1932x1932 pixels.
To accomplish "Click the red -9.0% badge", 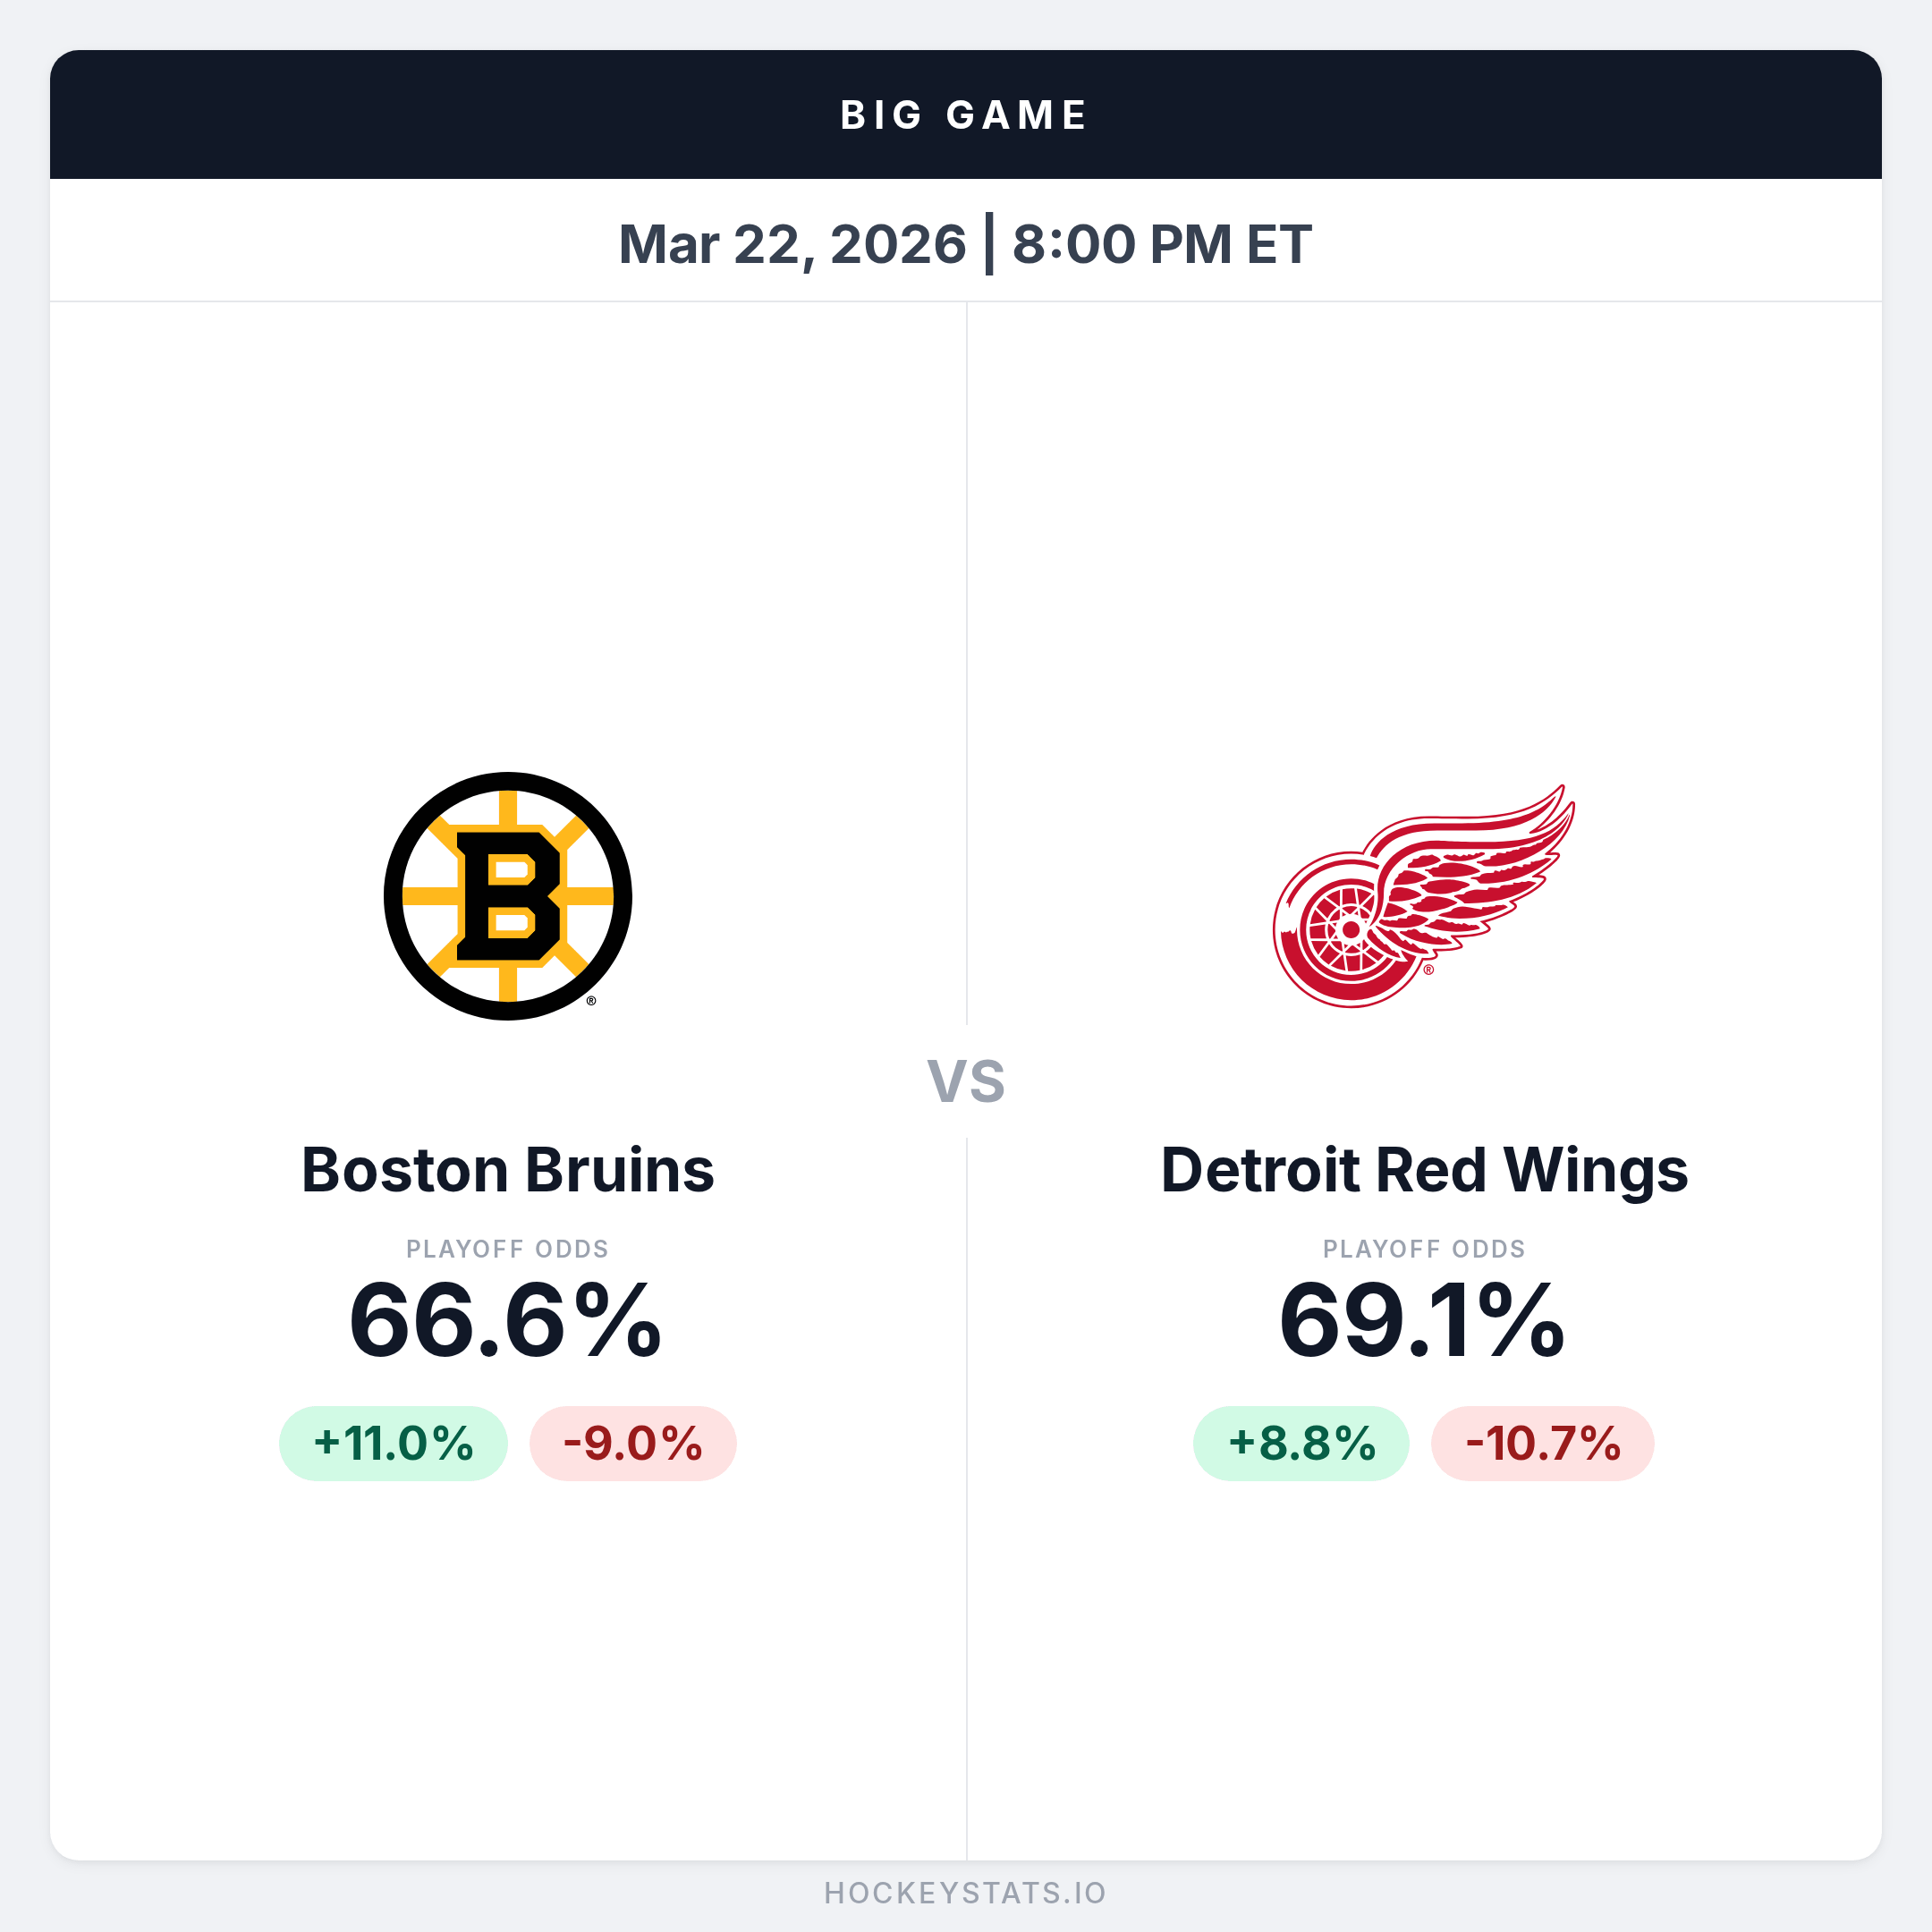I will pyautogui.click(x=633, y=1444).
